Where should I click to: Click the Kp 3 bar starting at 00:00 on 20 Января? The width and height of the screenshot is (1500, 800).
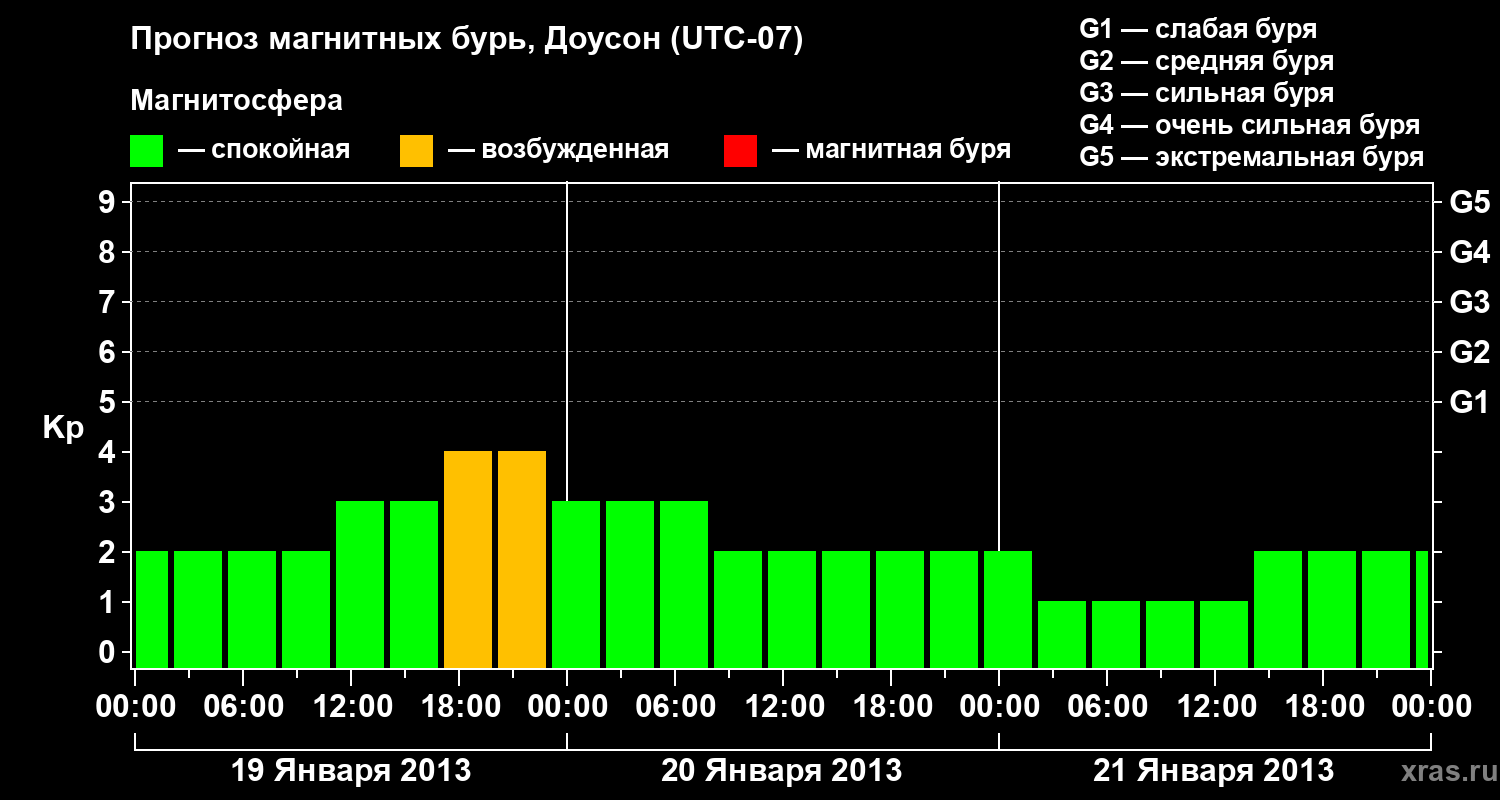coord(576,584)
